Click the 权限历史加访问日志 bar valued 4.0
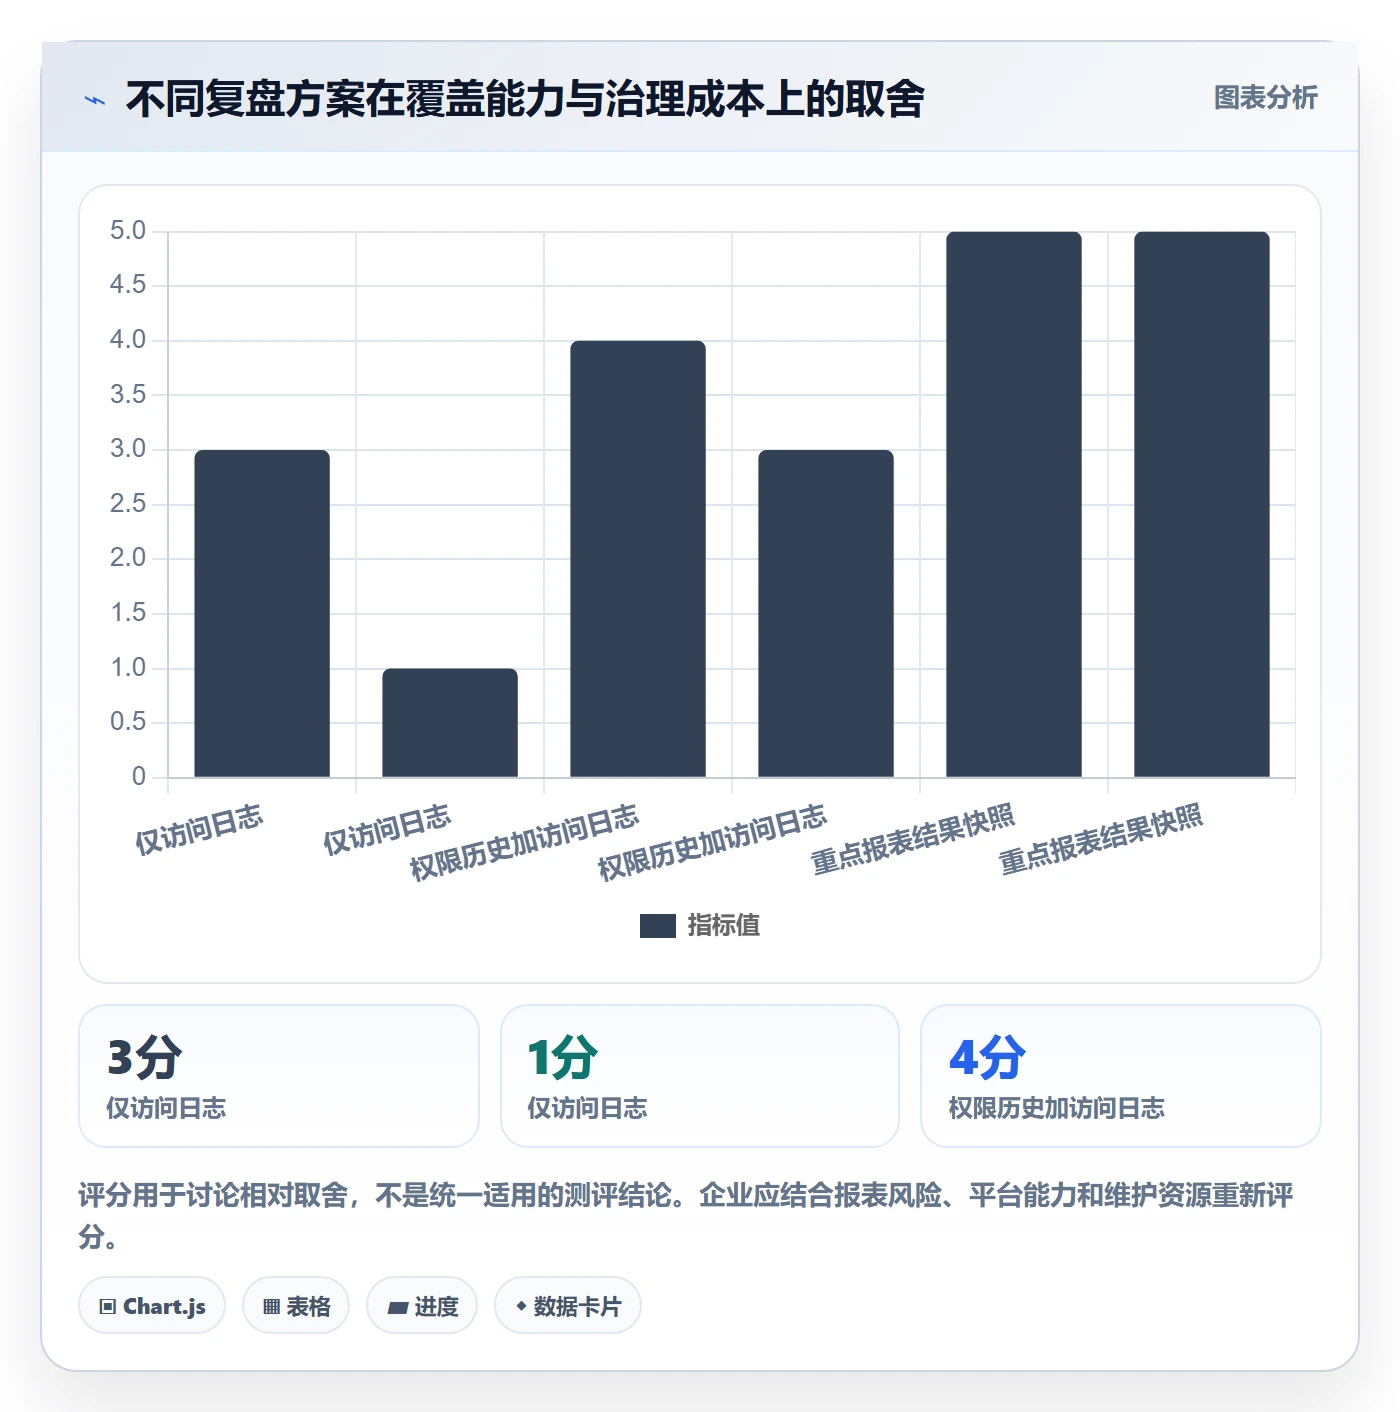 coord(638,559)
